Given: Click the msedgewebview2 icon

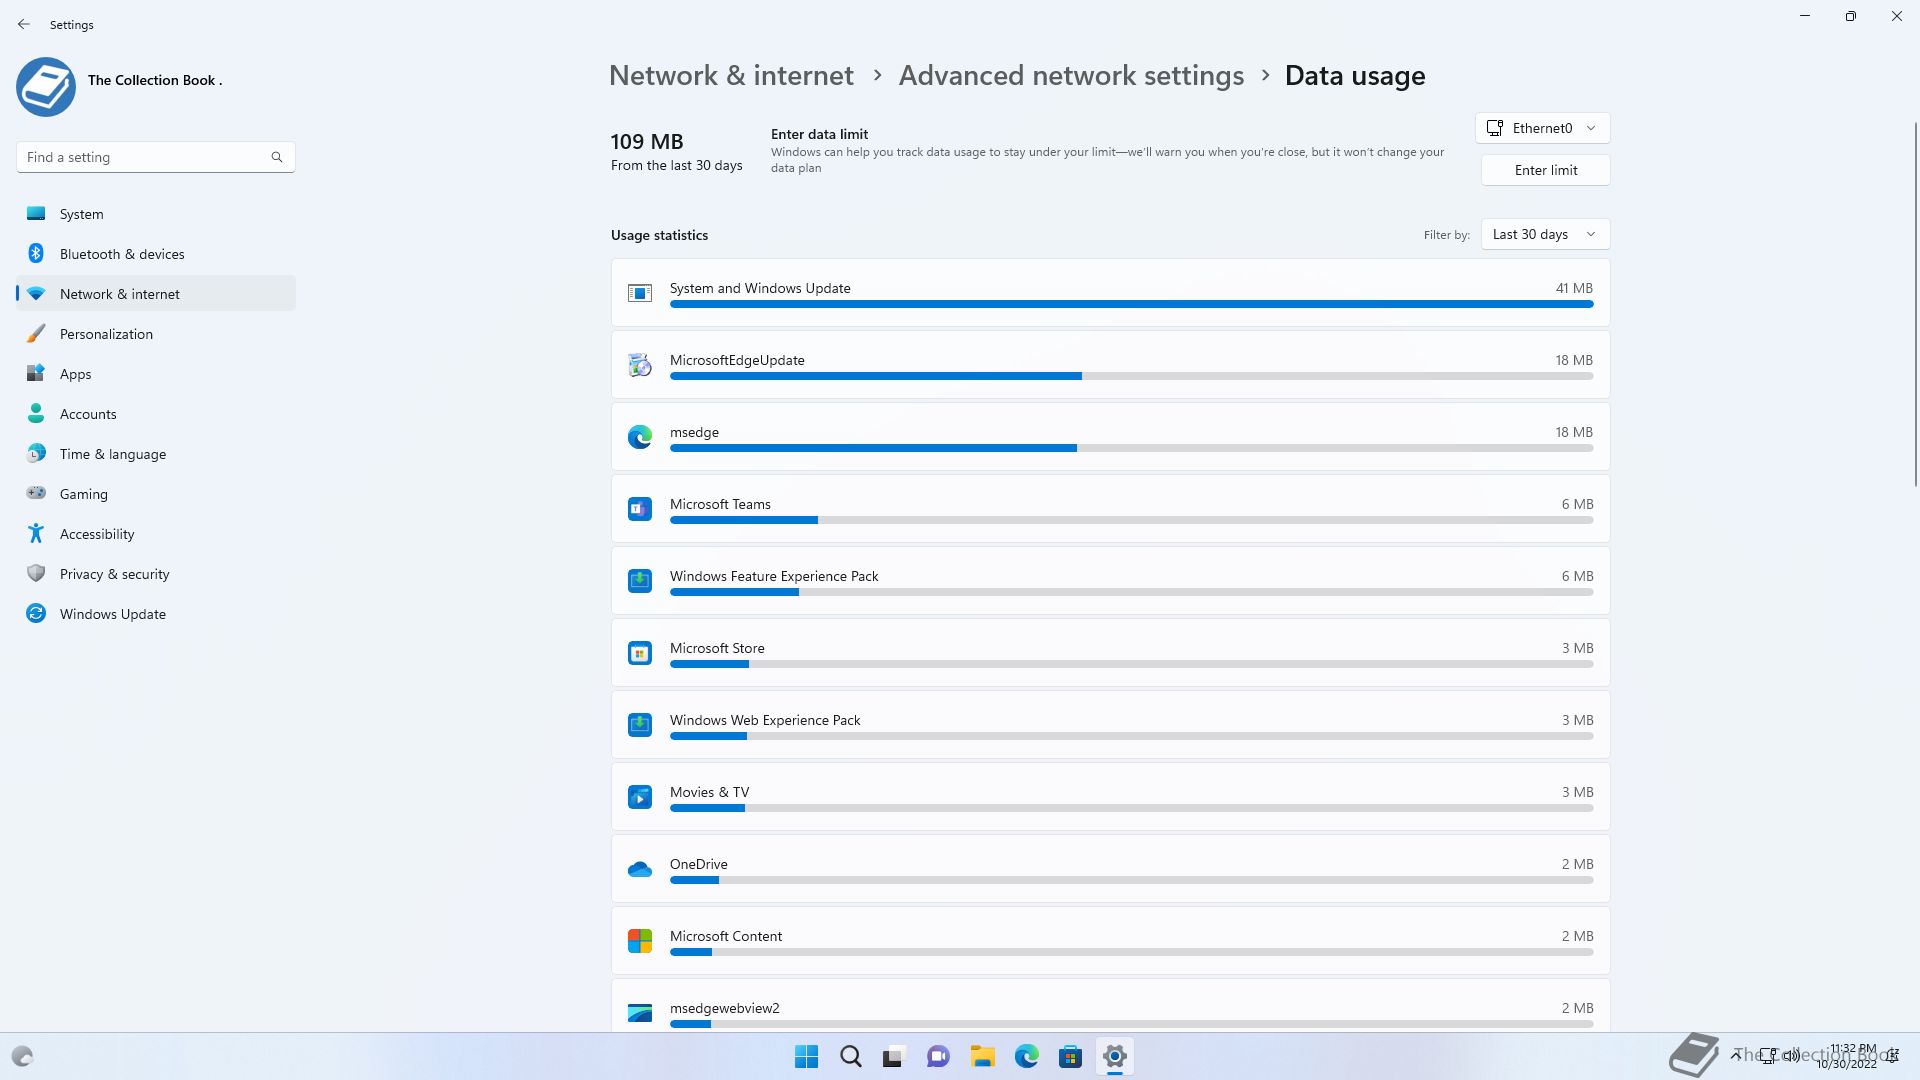Looking at the screenshot, I should (640, 1013).
